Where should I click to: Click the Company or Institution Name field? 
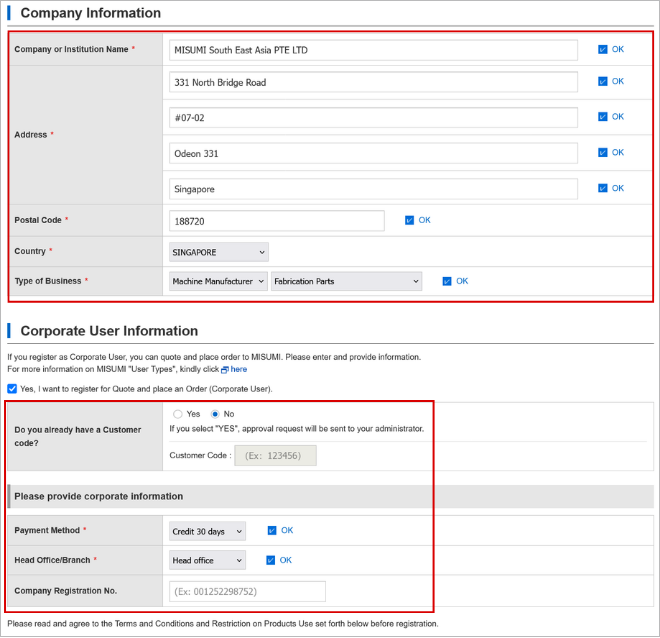tap(373, 51)
